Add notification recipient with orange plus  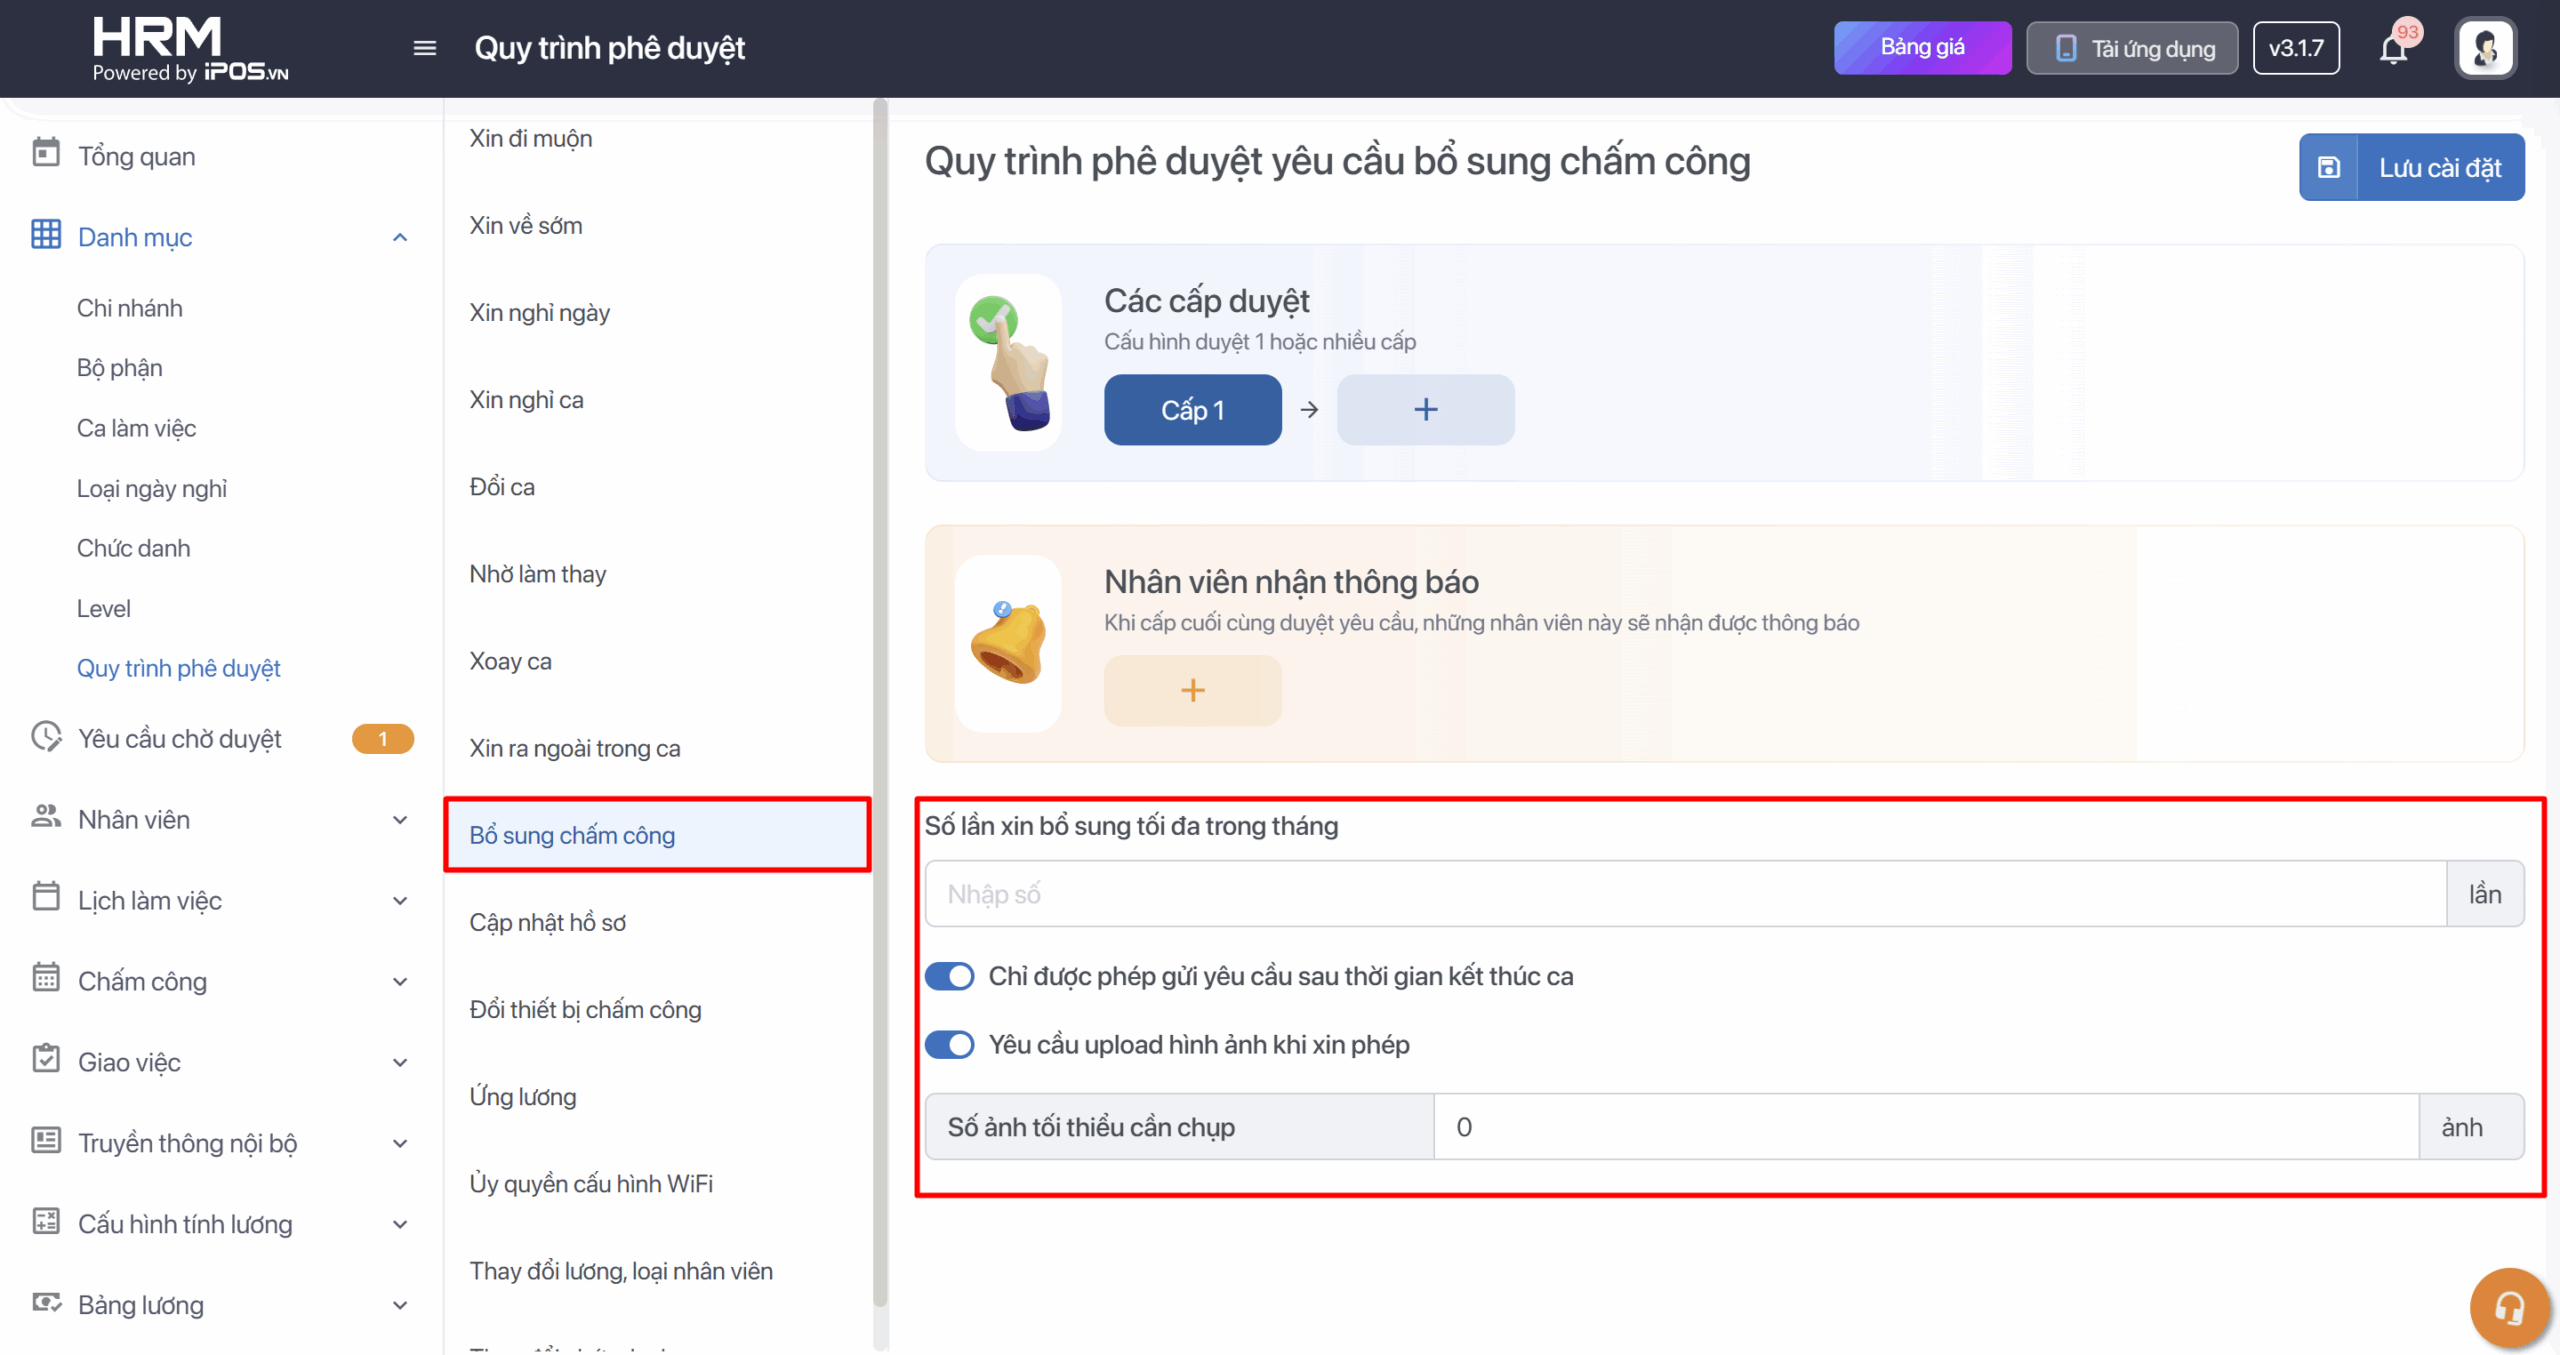1192,690
